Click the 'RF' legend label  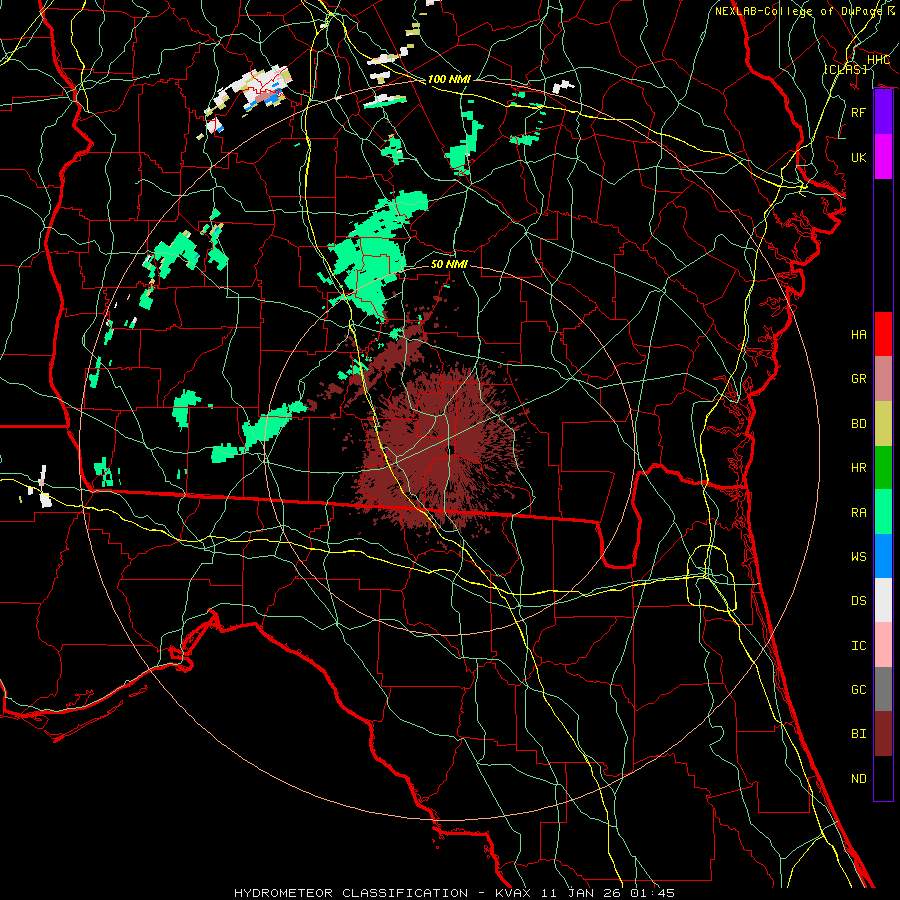coord(858,112)
